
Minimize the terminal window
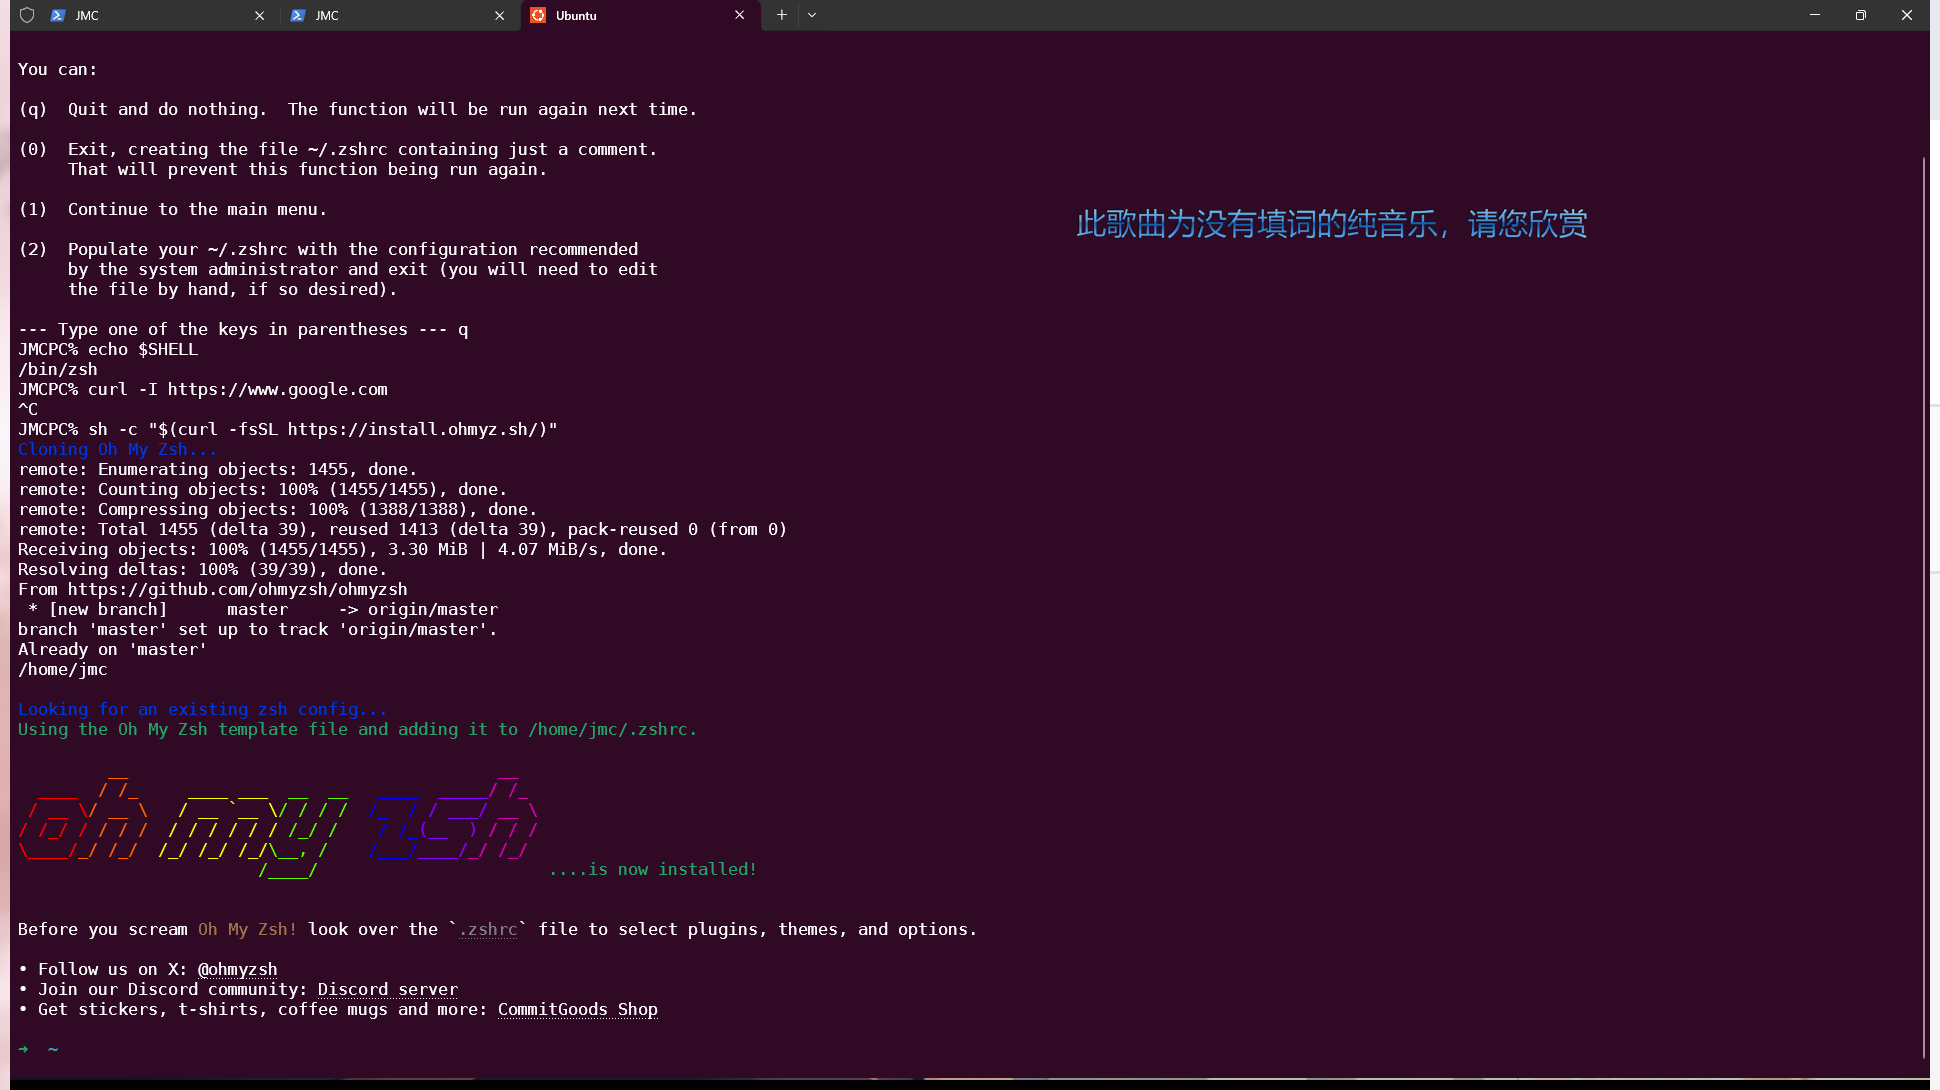pos(1814,15)
